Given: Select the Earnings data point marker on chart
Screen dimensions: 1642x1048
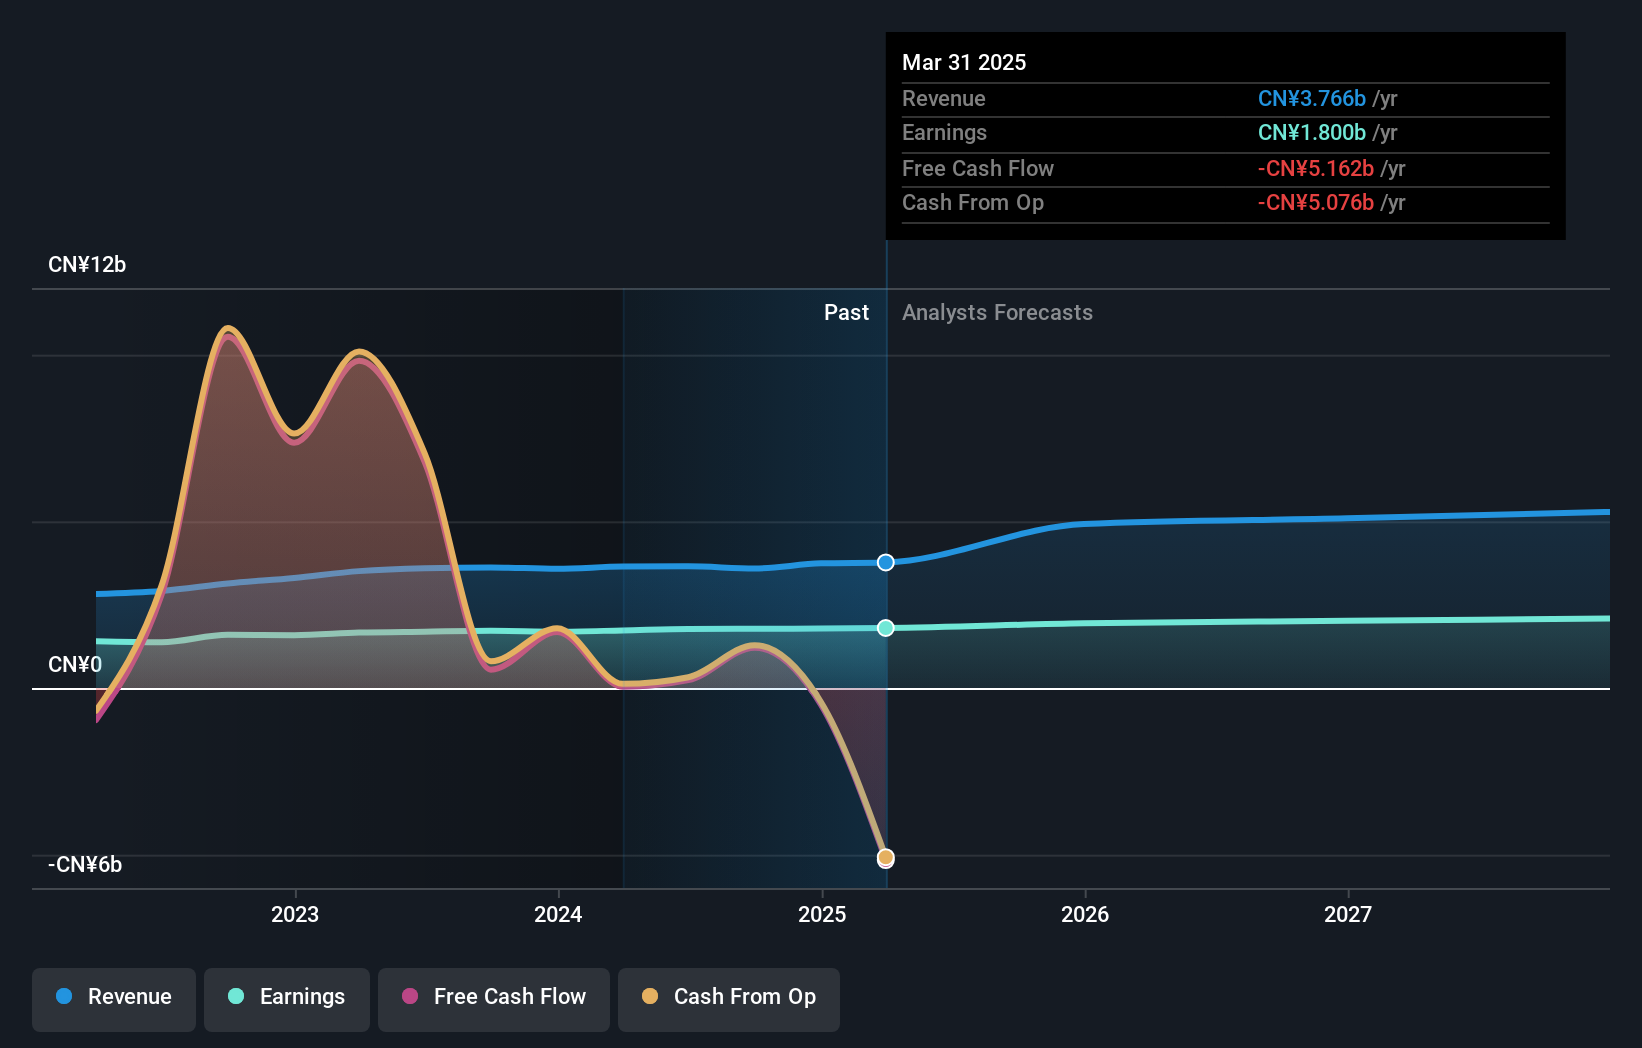Looking at the screenshot, I should tap(886, 628).
